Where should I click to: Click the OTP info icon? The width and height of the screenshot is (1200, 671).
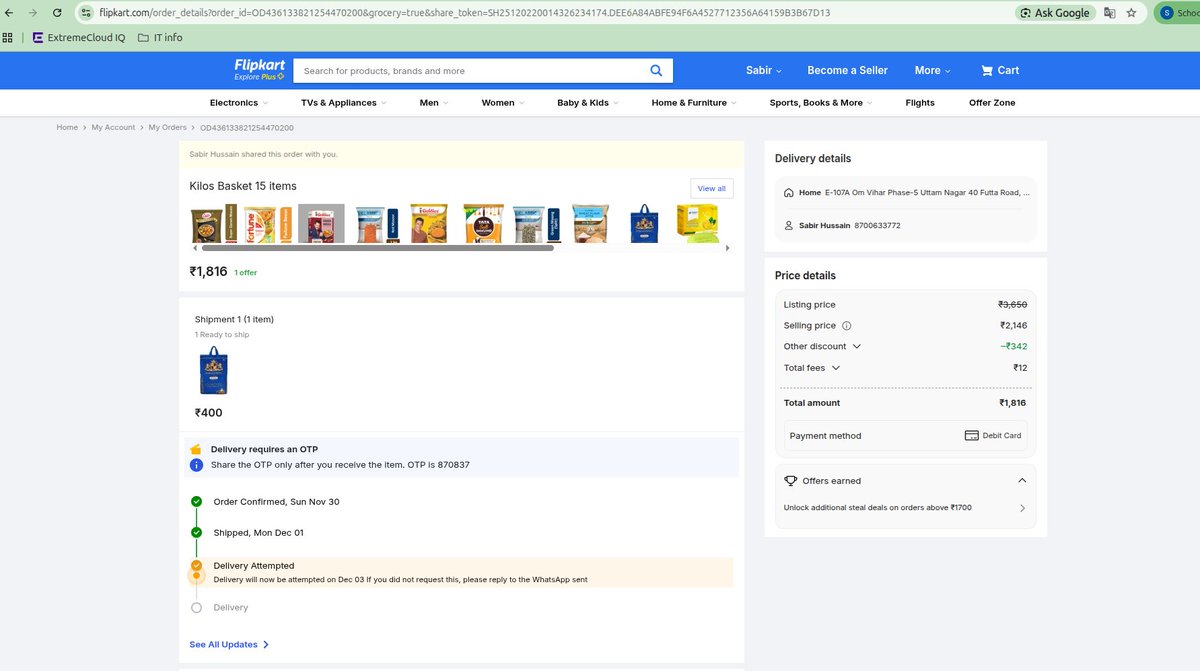coord(196,465)
